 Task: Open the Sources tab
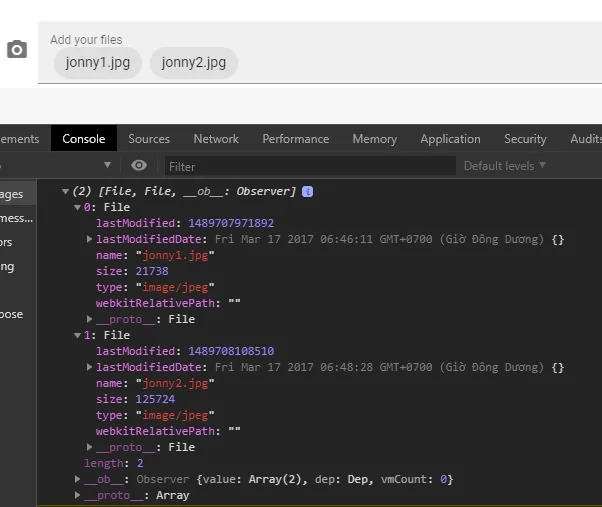149,139
